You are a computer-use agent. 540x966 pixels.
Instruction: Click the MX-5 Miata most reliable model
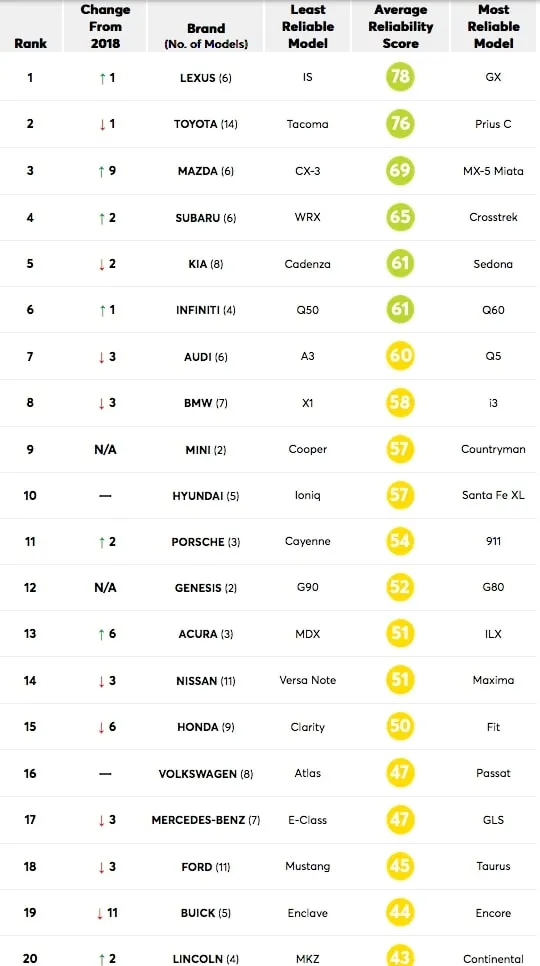pos(493,171)
